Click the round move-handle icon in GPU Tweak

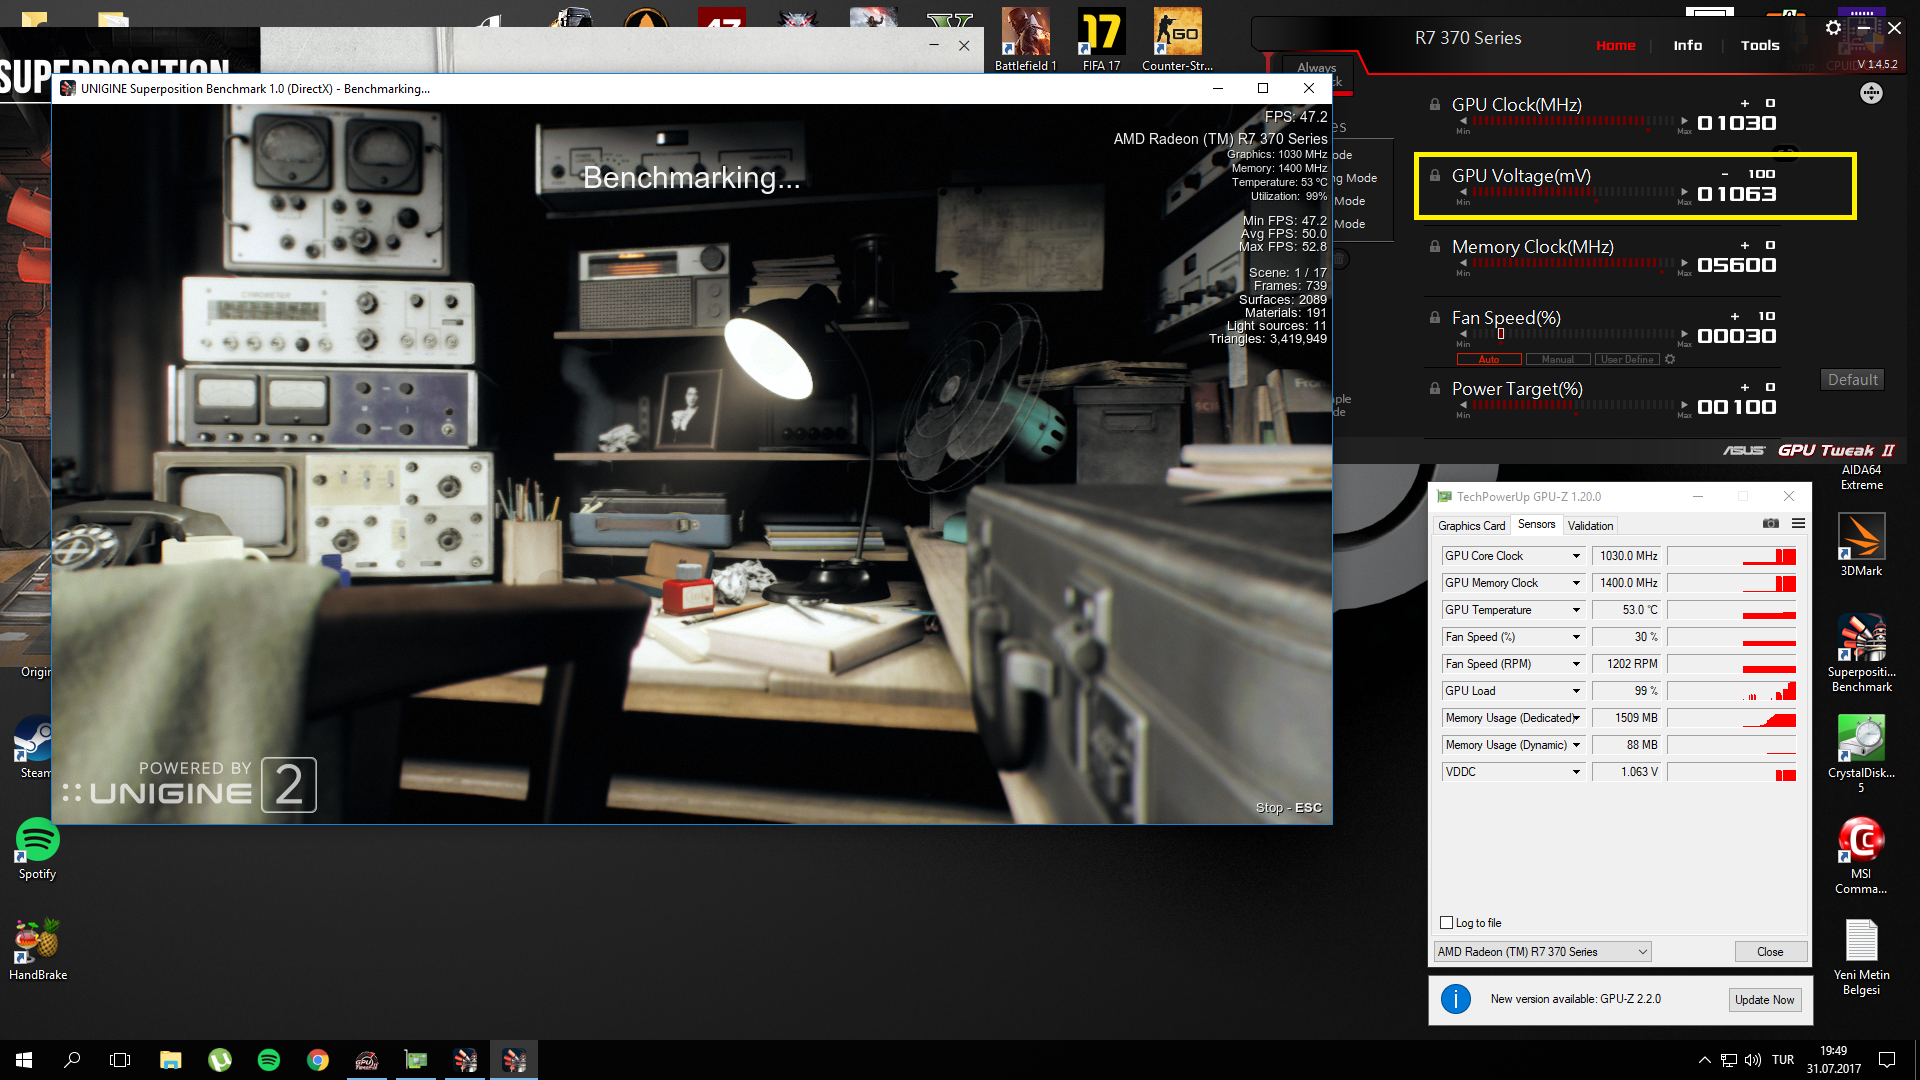point(1871,93)
